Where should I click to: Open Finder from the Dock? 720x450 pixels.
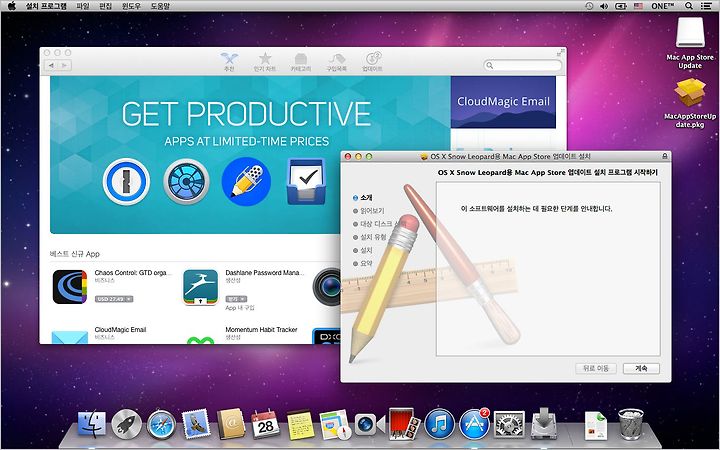click(91, 423)
